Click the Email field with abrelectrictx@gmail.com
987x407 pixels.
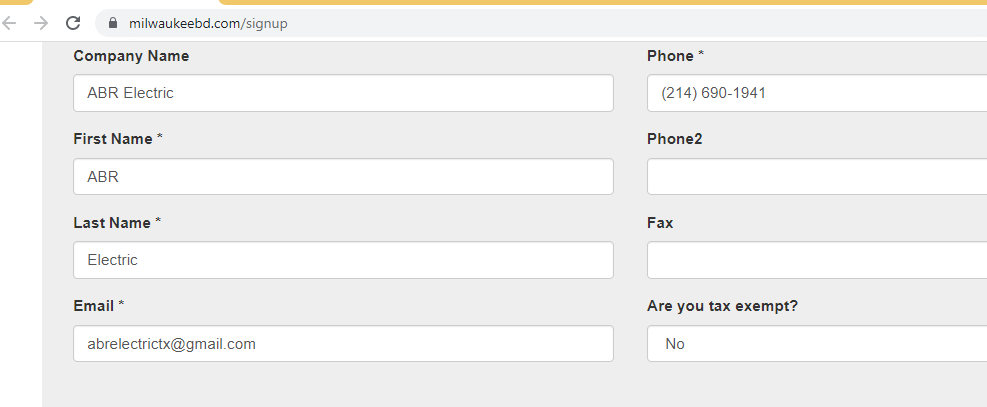point(343,343)
